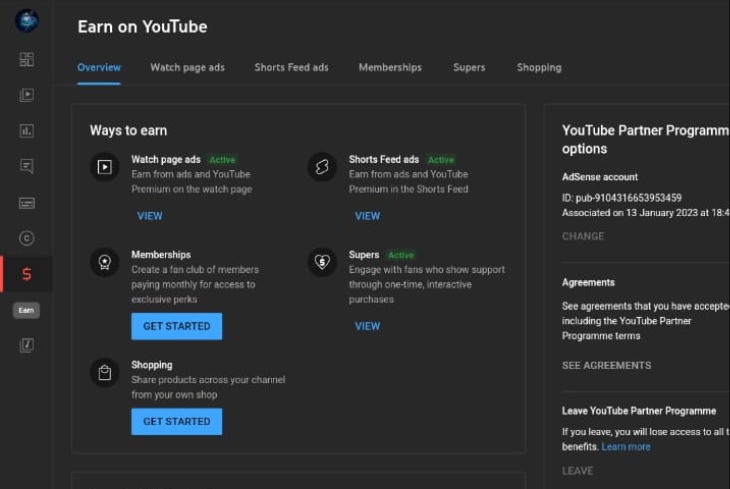Open the Subtitles sidebar icon
The width and height of the screenshot is (730, 489).
[x=27, y=203]
